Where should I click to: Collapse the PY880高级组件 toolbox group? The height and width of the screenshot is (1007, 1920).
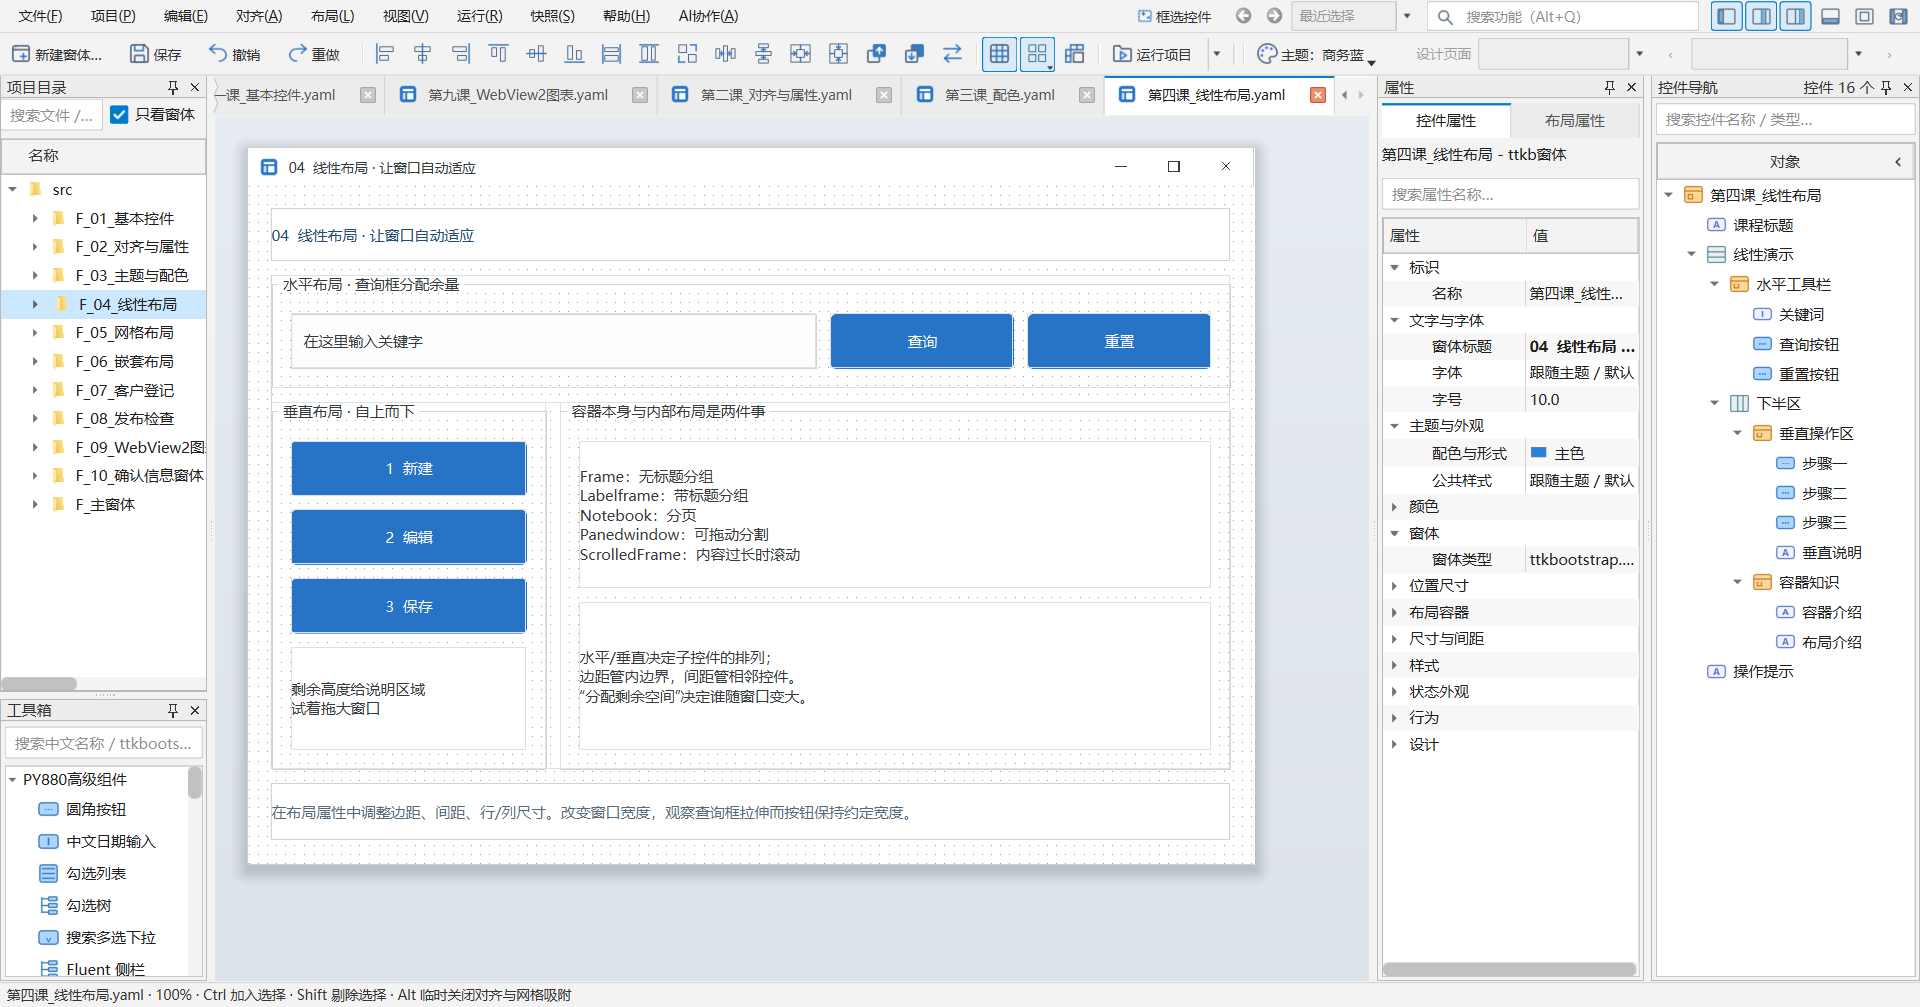pos(13,780)
